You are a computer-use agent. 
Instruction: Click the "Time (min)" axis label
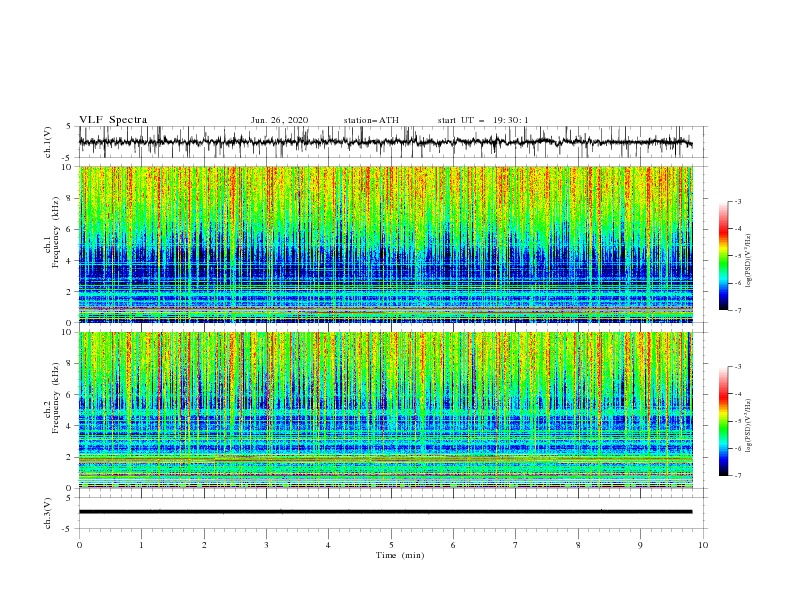(x=400, y=555)
